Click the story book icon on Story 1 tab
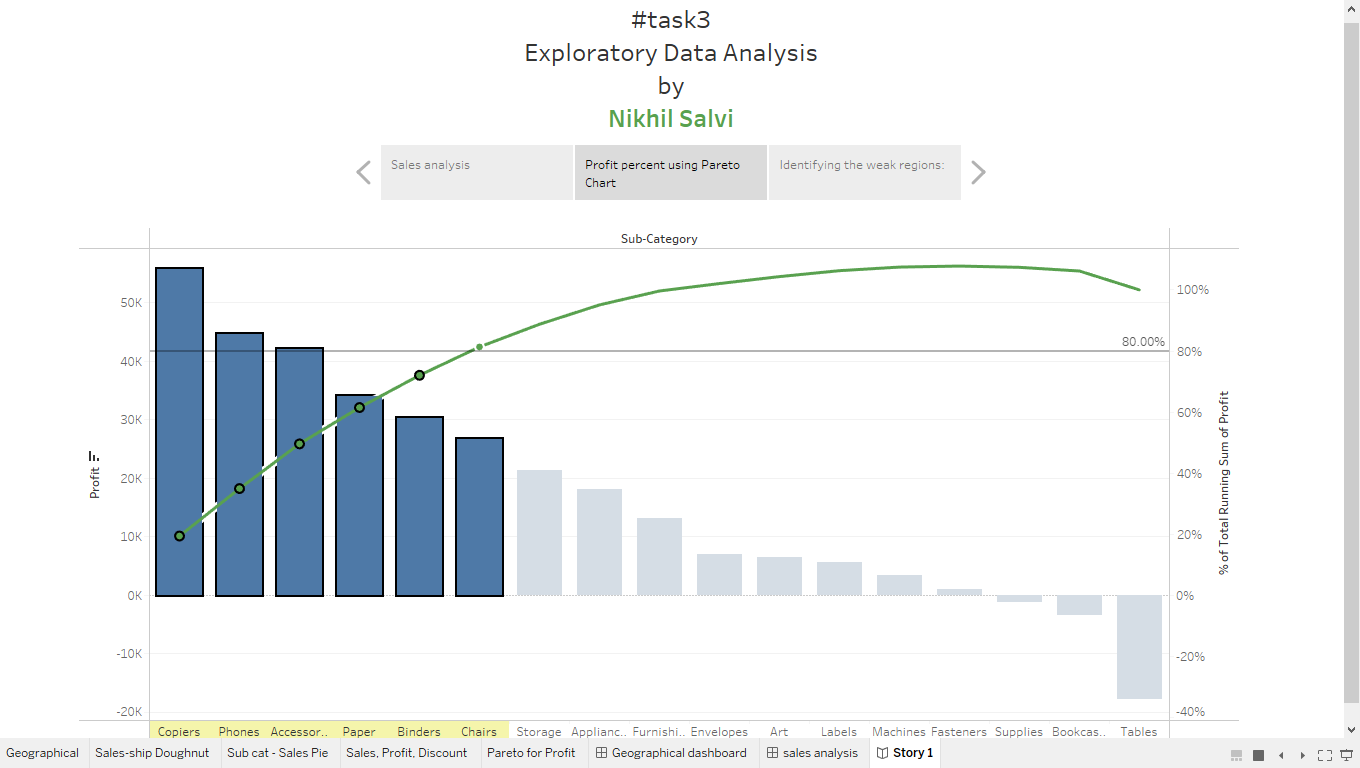Viewport: 1360px width, 768px height. pos(882,752)
